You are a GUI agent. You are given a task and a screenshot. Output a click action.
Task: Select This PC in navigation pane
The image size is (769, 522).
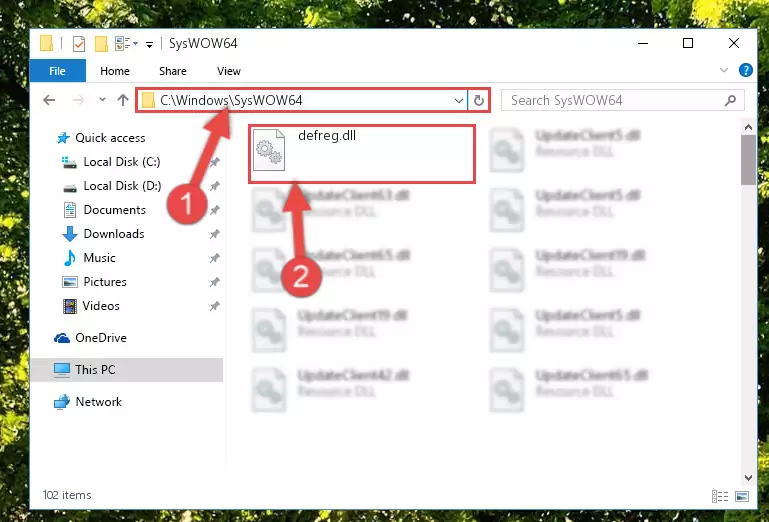pos(127,370)
